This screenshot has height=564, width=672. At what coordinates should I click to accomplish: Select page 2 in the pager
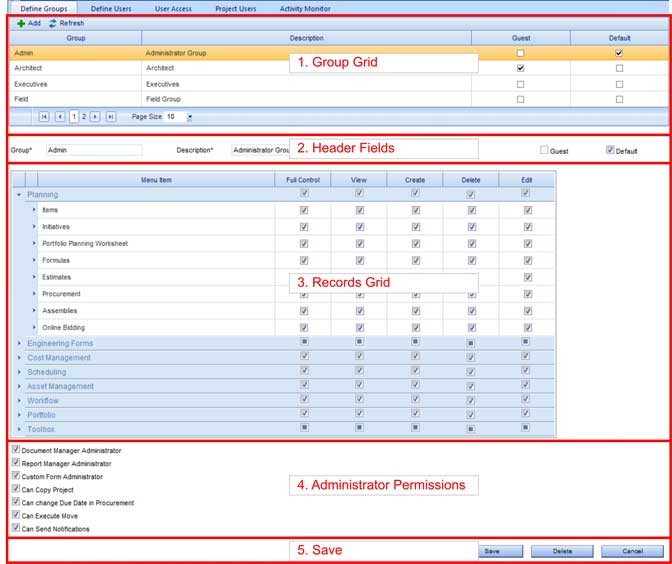point(84,117)
